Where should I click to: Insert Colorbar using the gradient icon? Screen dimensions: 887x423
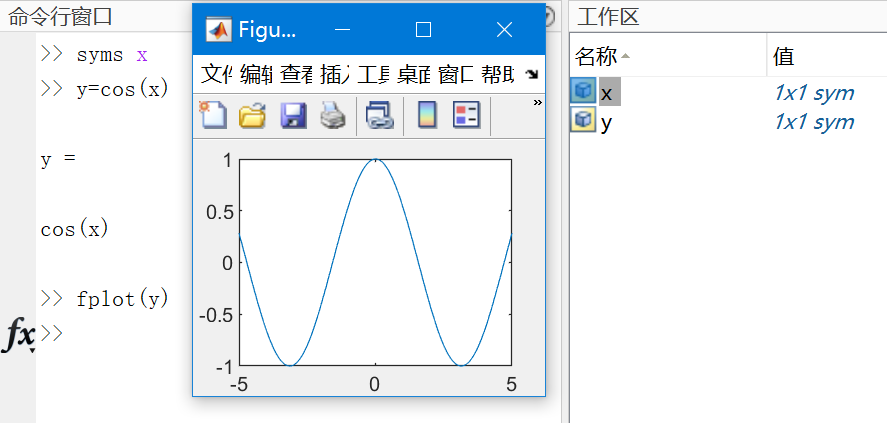click(x=427, y=115)
